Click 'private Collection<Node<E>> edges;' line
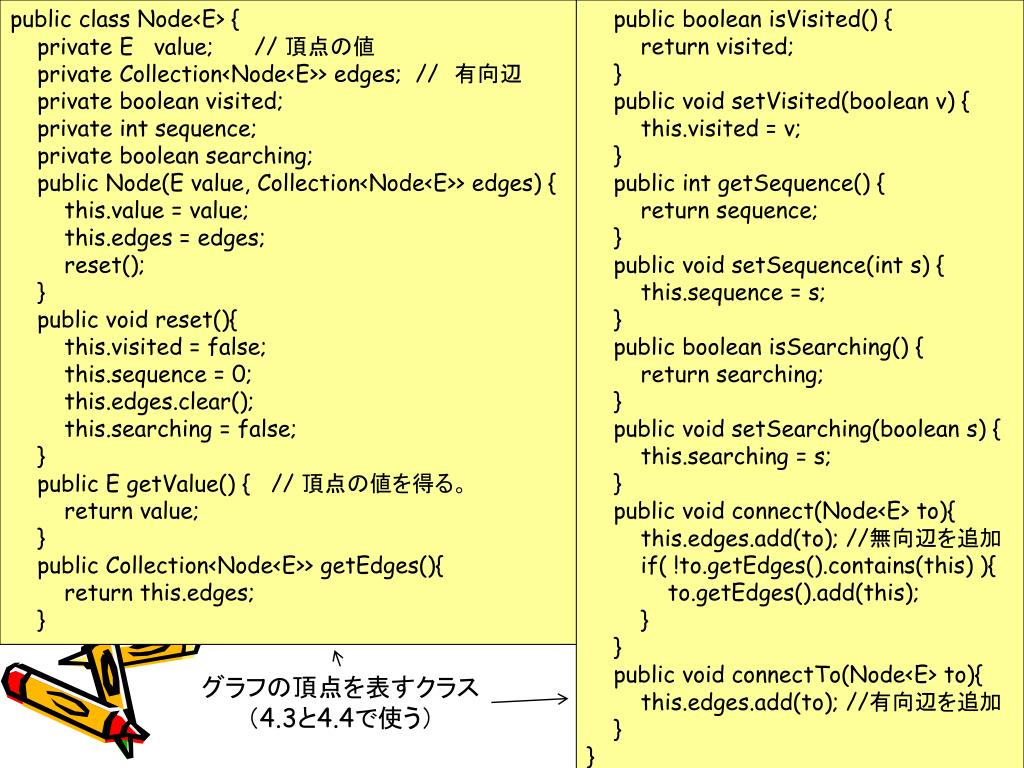This screenshot has height=768, width=1024. [219, 74]
